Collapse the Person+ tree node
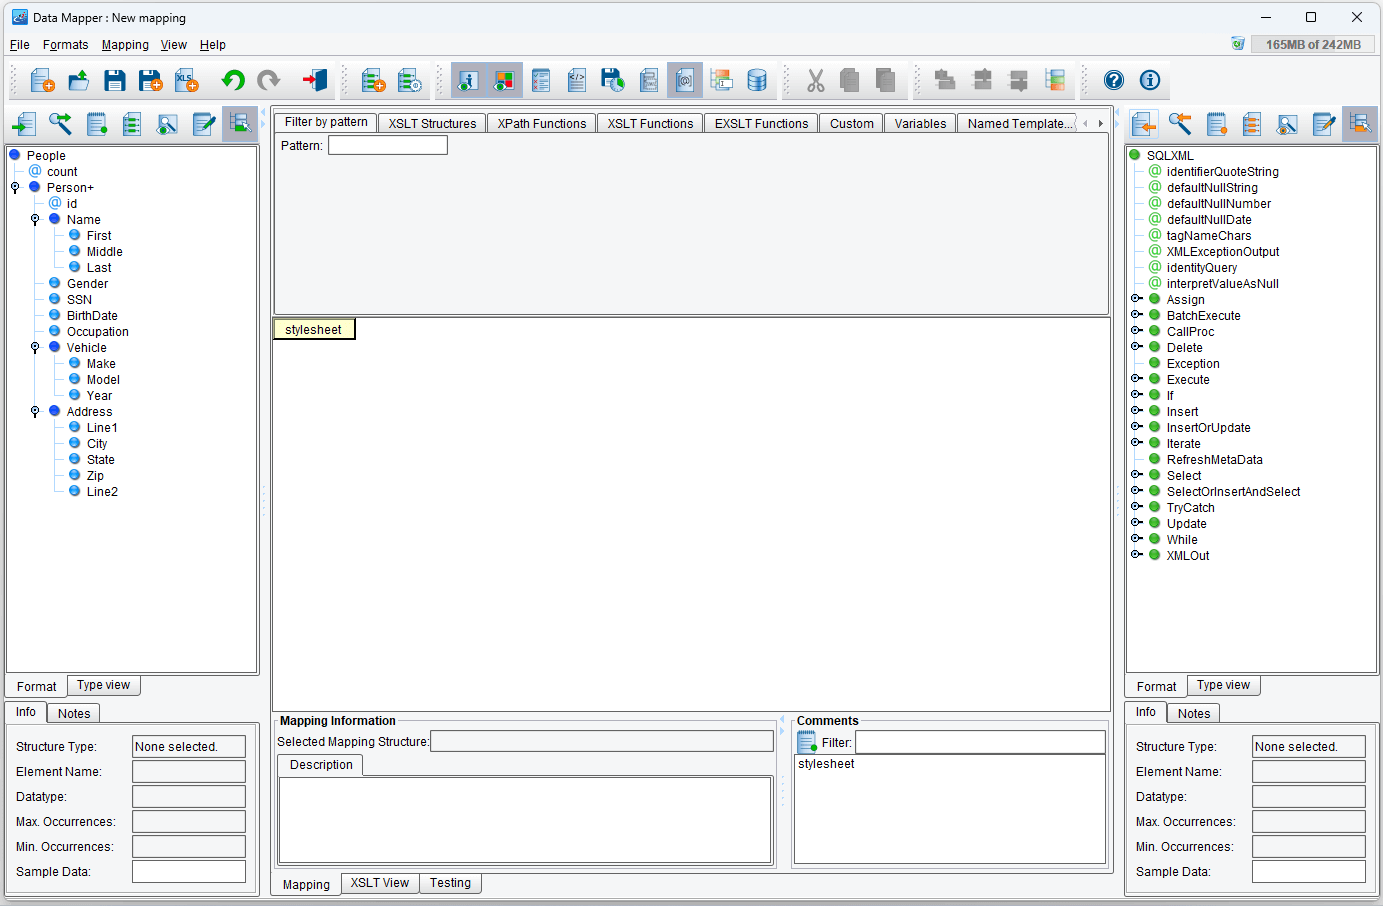The width and height of the screenshot is (1383, 906). (15, 187)
